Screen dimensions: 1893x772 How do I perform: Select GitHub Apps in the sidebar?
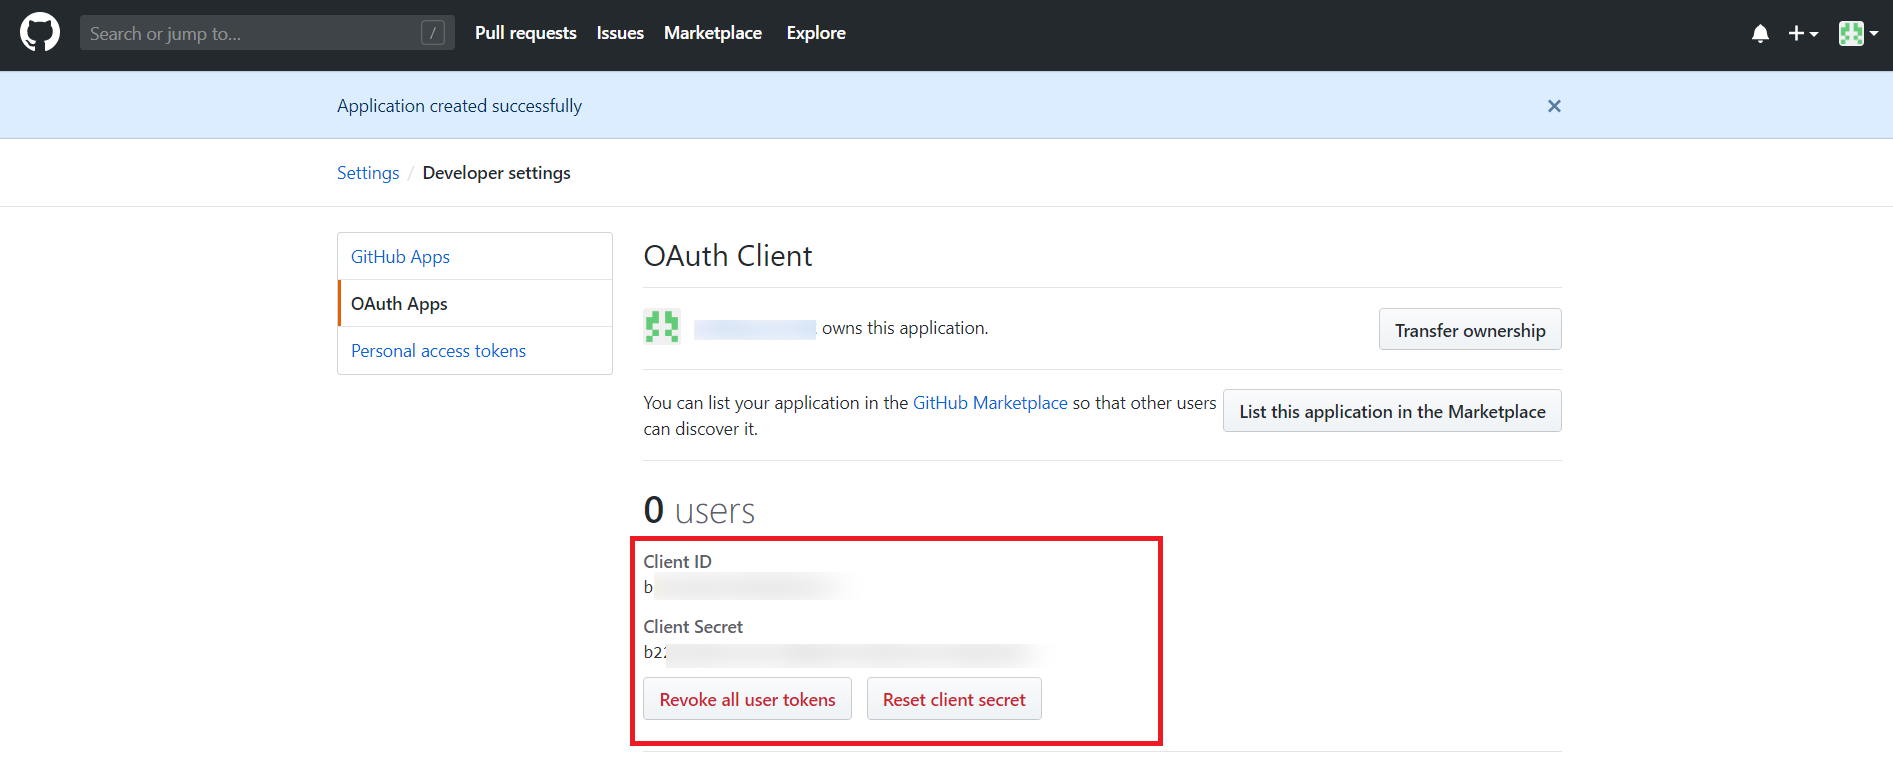tap(475, 257)
